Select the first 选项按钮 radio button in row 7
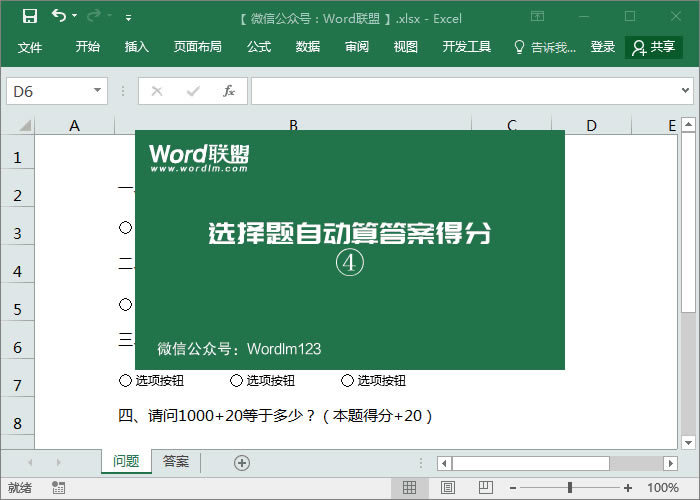700x500 pixels. point(125,380)
